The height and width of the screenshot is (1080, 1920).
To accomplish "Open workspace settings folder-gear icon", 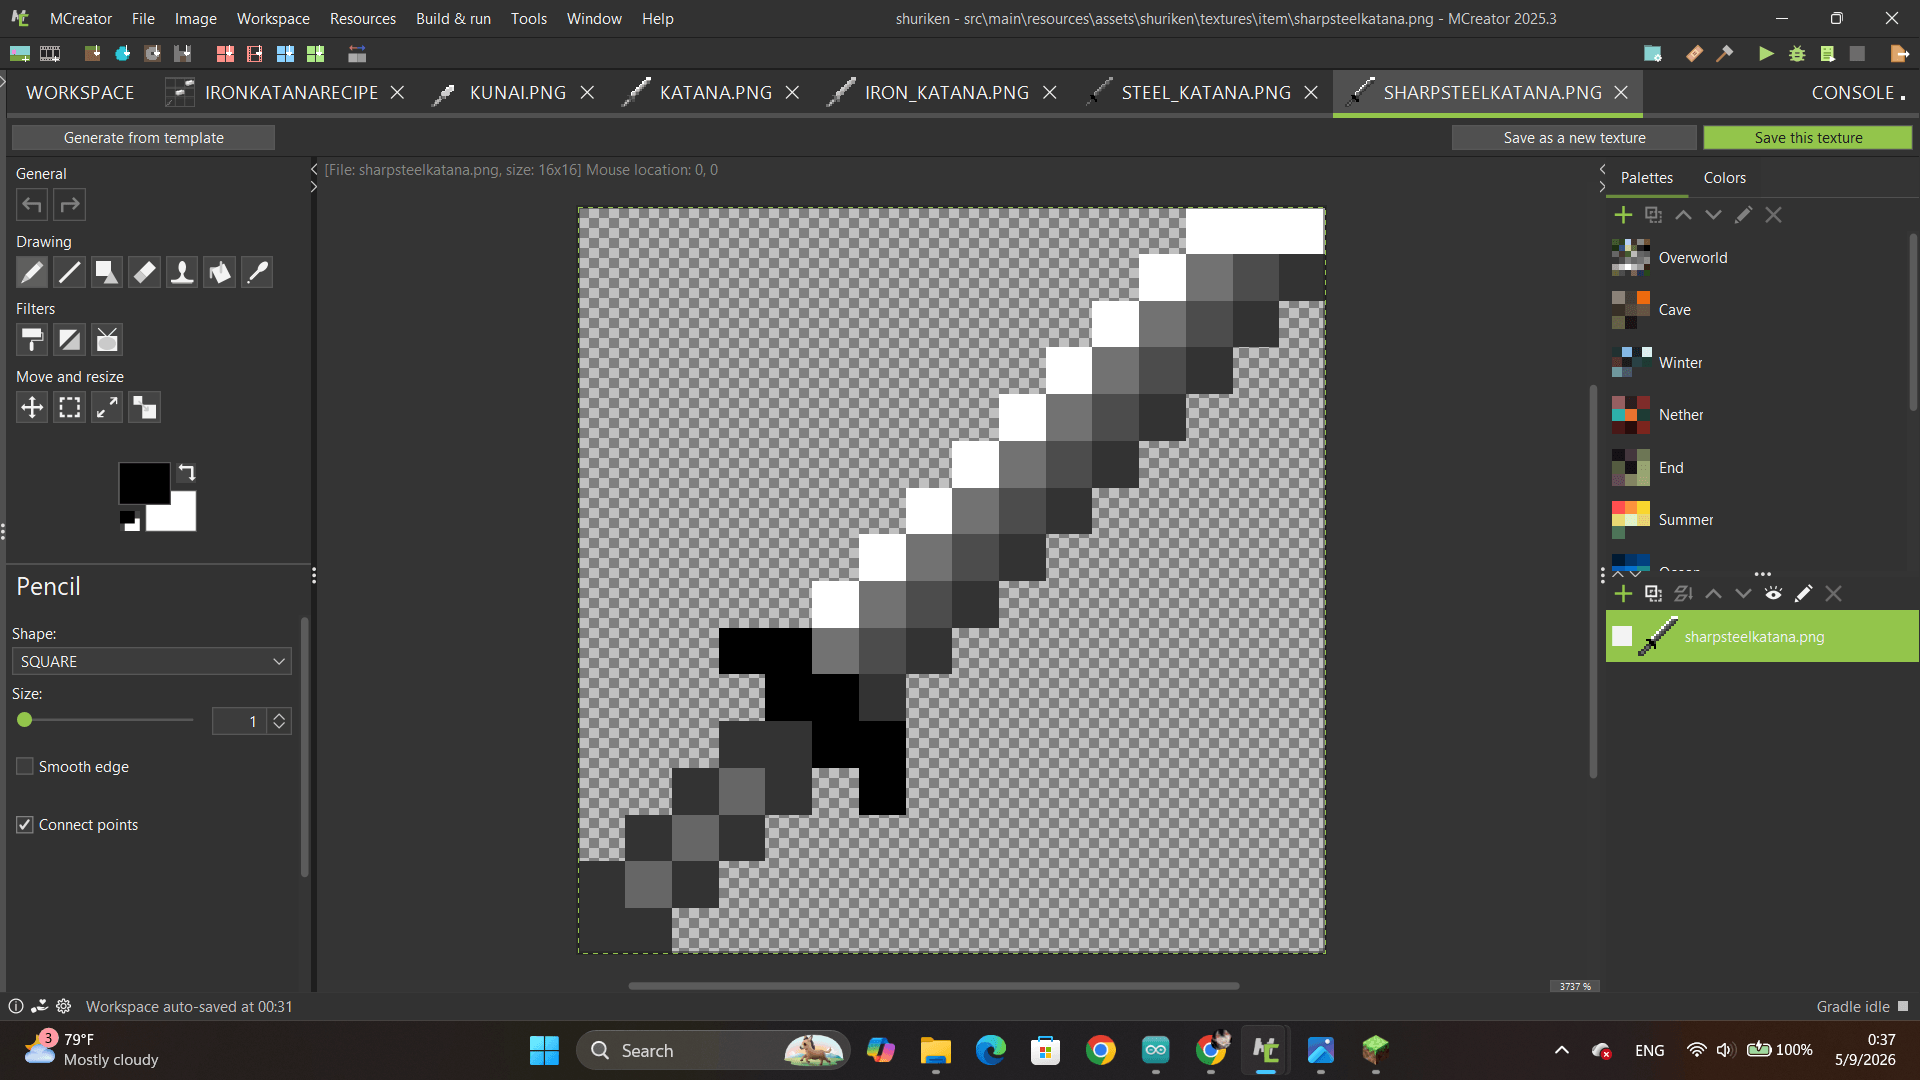I will (1652, 54).
